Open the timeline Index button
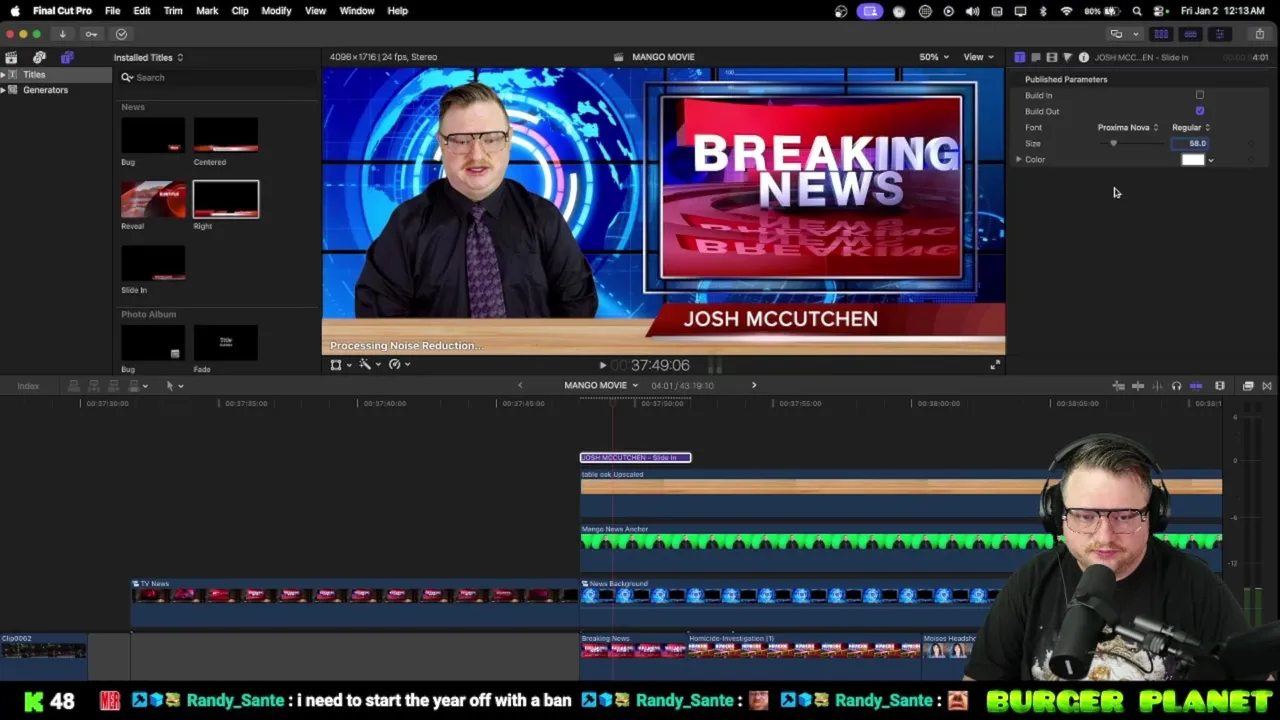The height and width of the screenshot is (720, 1280). tap(28, 386)
